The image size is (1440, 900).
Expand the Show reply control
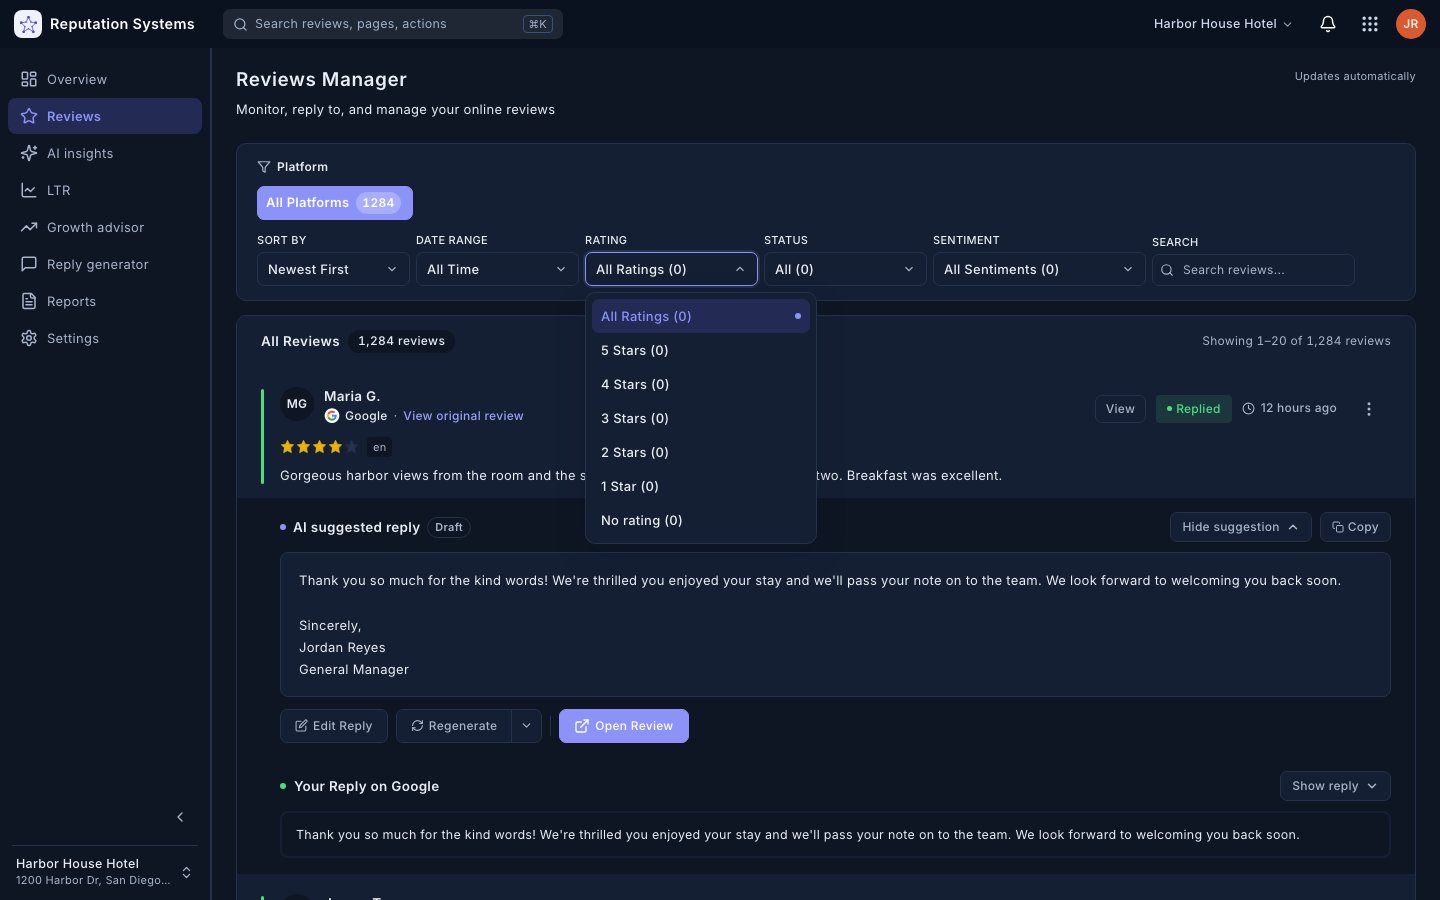(1335, 786)
